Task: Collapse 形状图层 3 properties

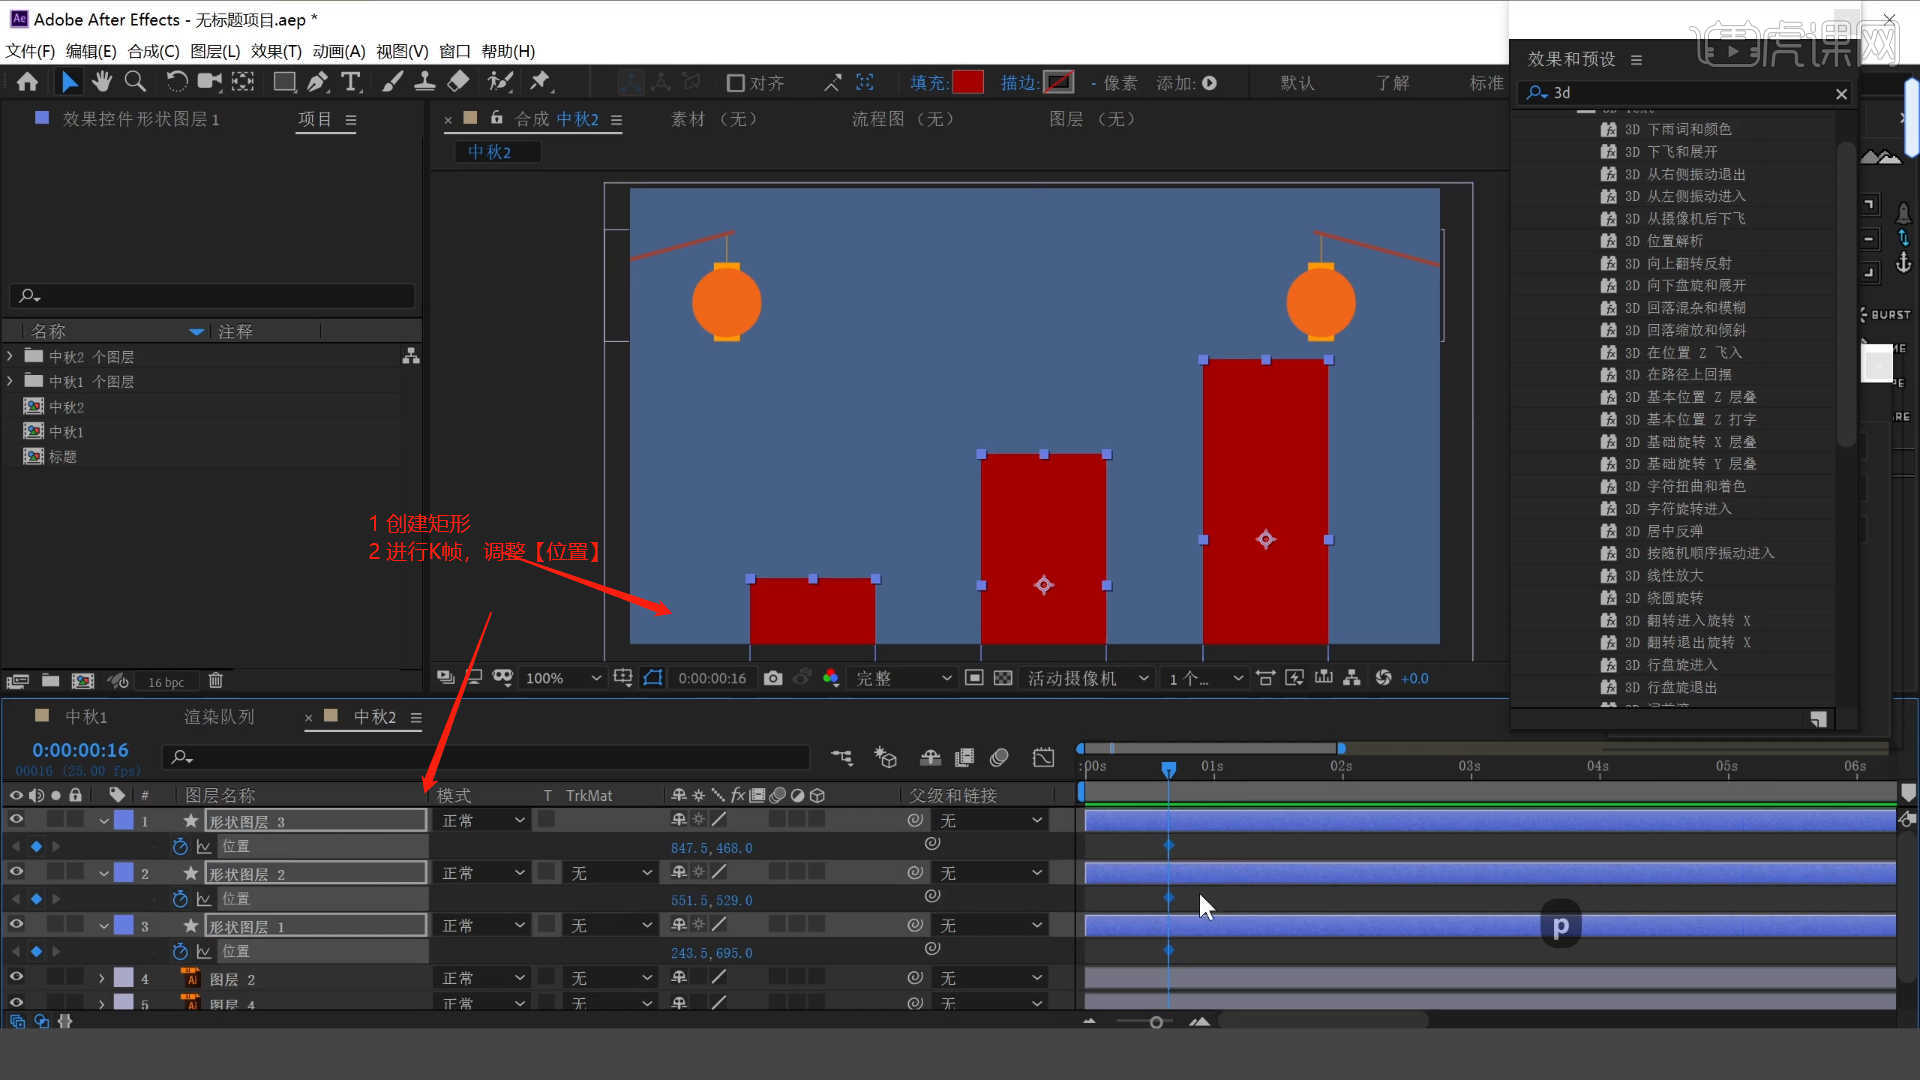Action: [x=103, y=821]
